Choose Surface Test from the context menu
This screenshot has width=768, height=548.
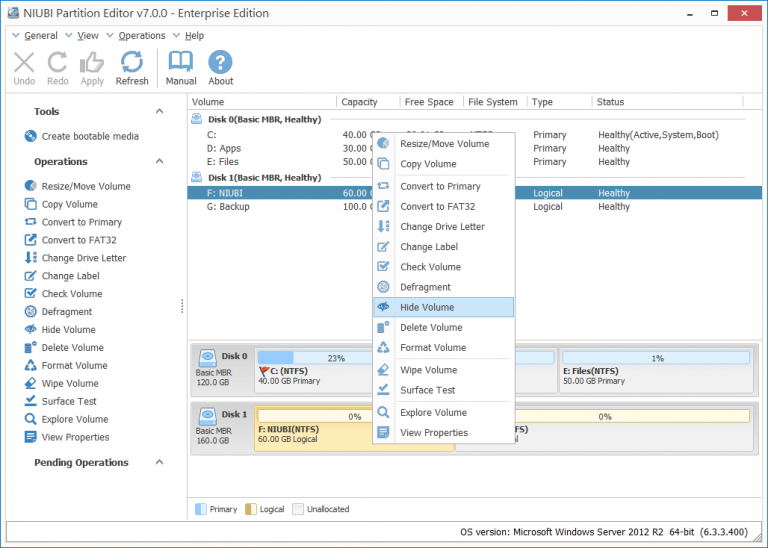point(444,390)
